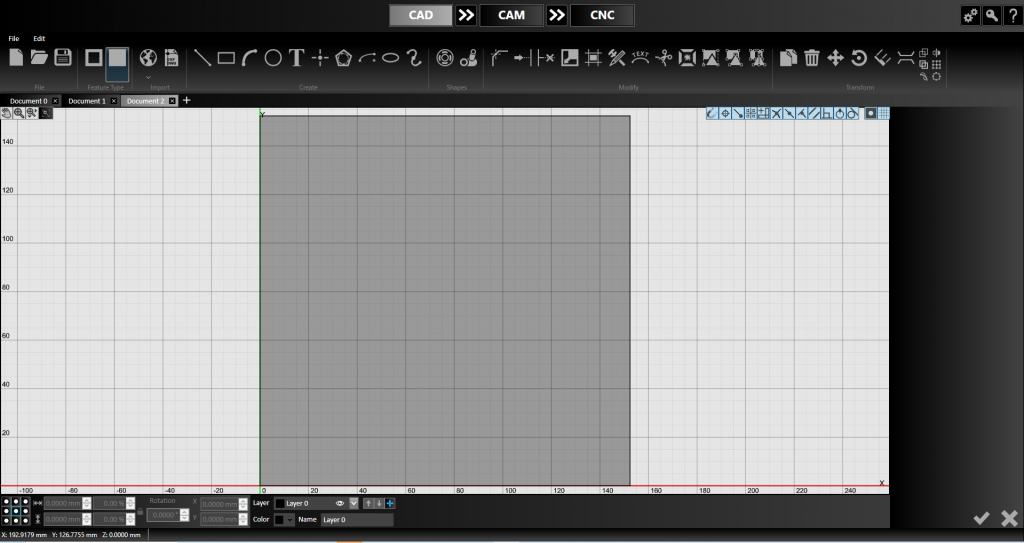Screen dimensions: 1024x543
Task: Import a DXF/SVG file with the document icon
Action: pyautogui.click(x=172, y=58)
